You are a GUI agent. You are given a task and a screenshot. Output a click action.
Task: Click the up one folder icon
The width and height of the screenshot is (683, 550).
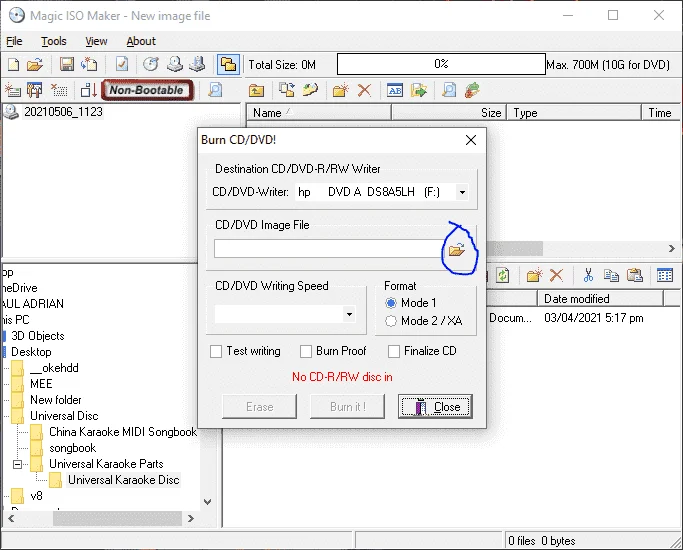coord(256,91)
